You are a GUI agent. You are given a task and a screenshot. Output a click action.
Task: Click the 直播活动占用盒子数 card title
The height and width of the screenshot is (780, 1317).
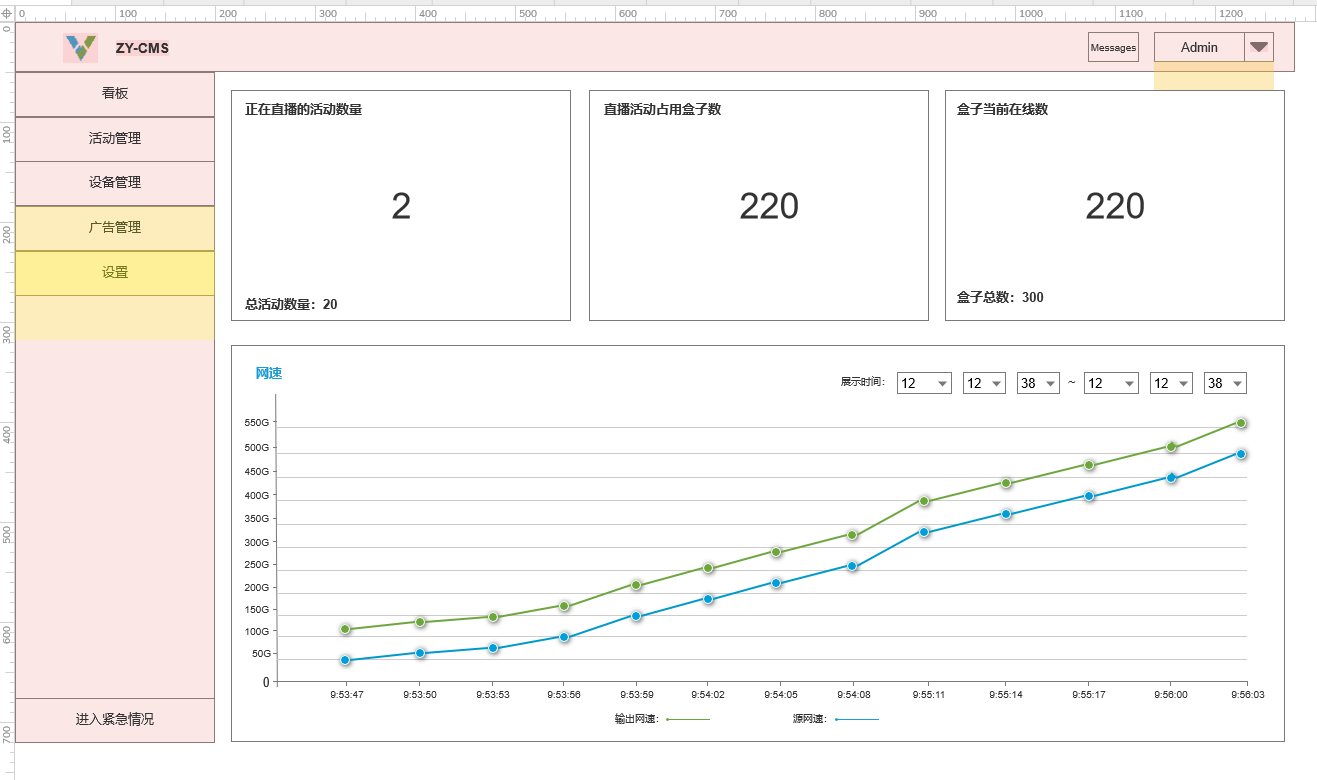[662, 110]
